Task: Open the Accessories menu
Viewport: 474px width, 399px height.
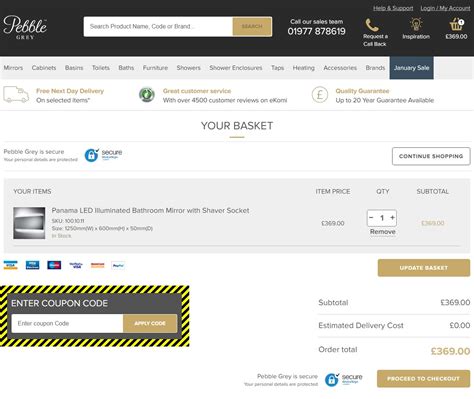Action: [x=340, y=68]
